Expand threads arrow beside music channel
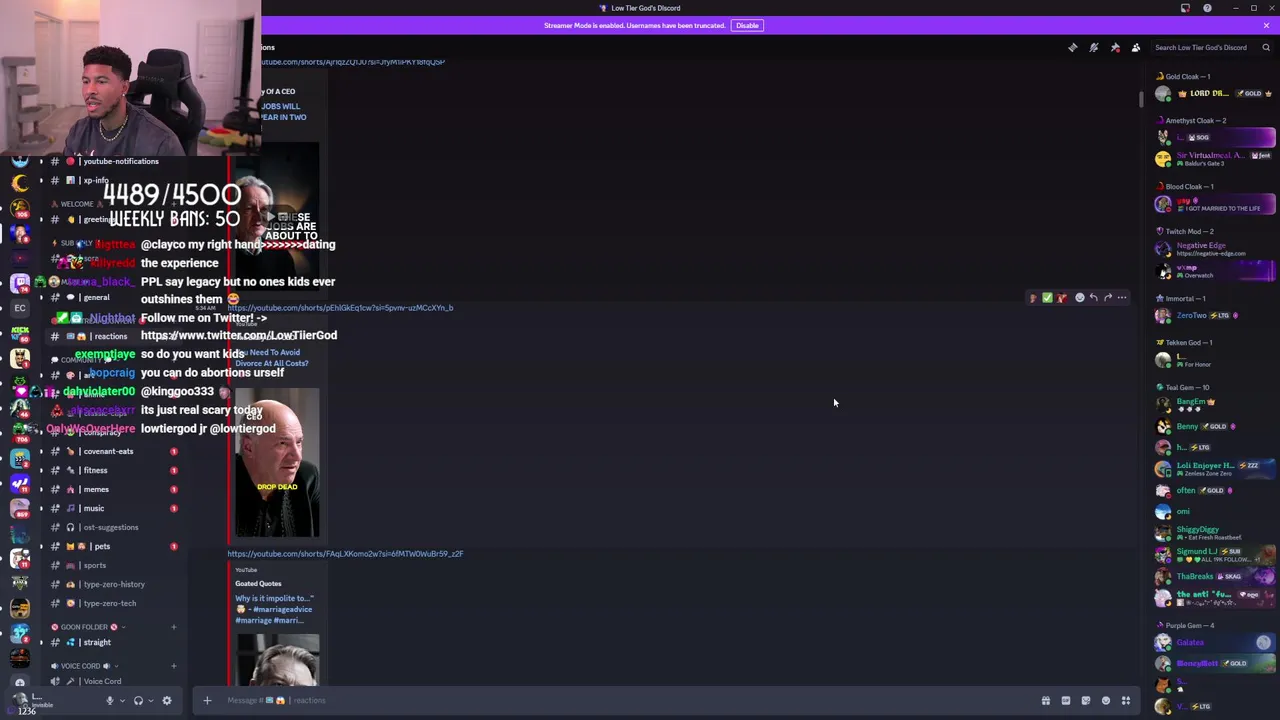 [41, 508]
